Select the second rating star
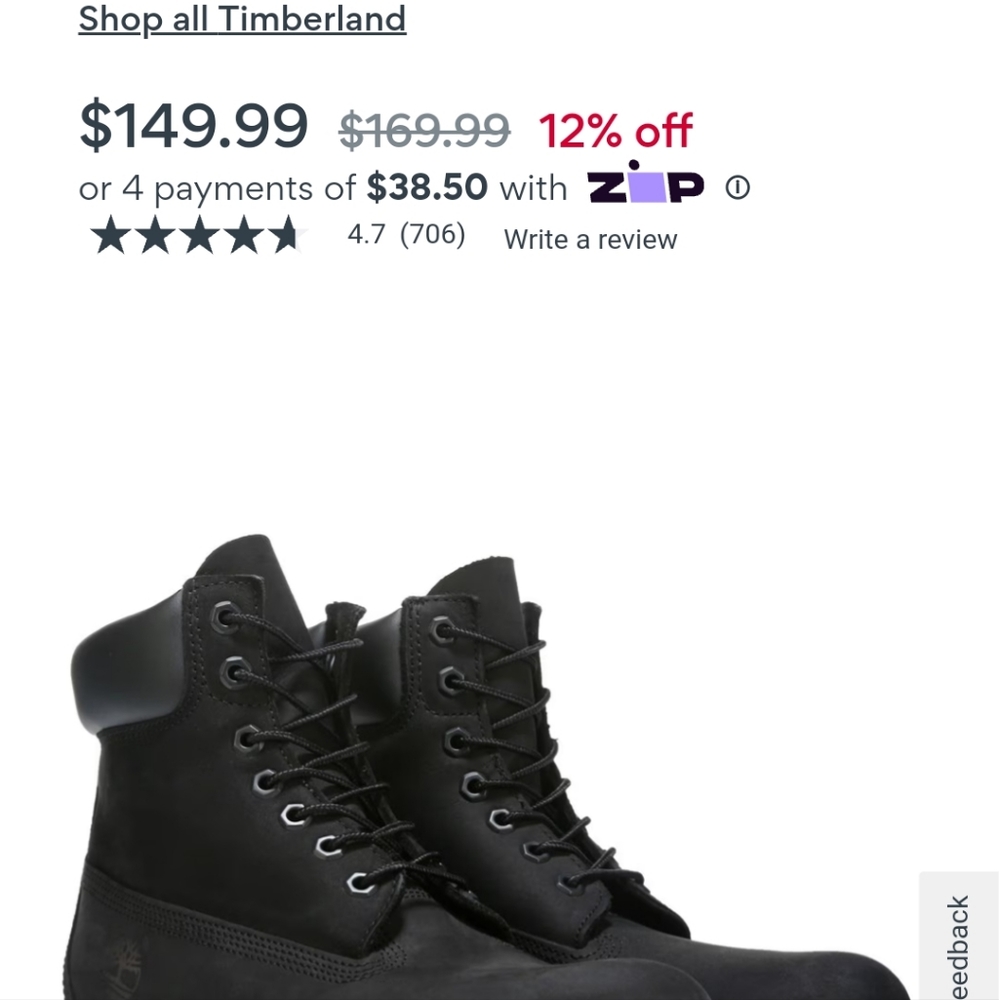999x1000 pixels. [x=156, y=237]
